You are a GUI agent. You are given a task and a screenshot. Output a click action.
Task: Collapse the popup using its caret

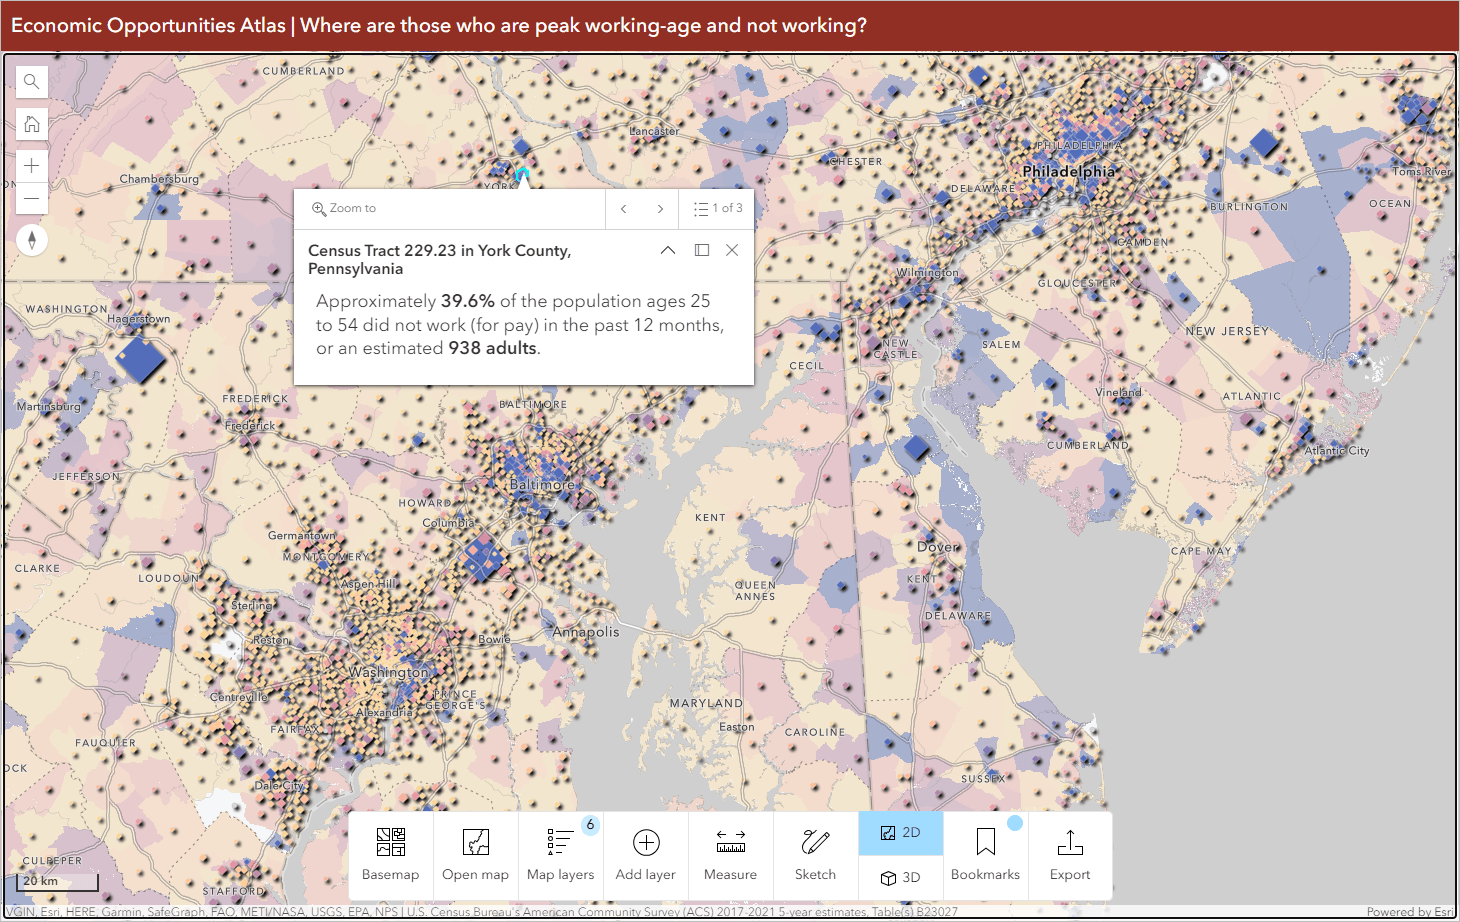pos(668,250)
